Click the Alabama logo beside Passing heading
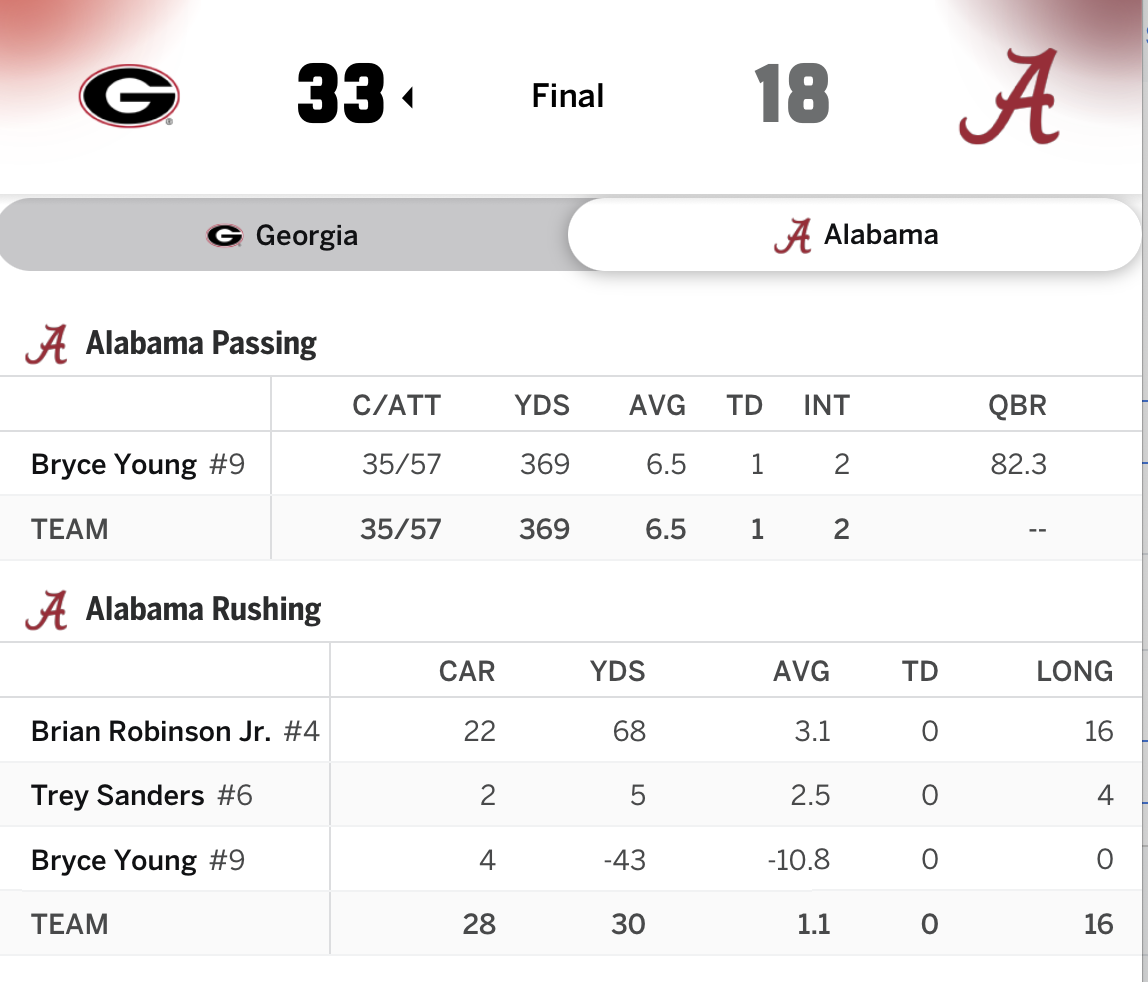Viewport: 1148px width, 982px height. pos(46,345)
